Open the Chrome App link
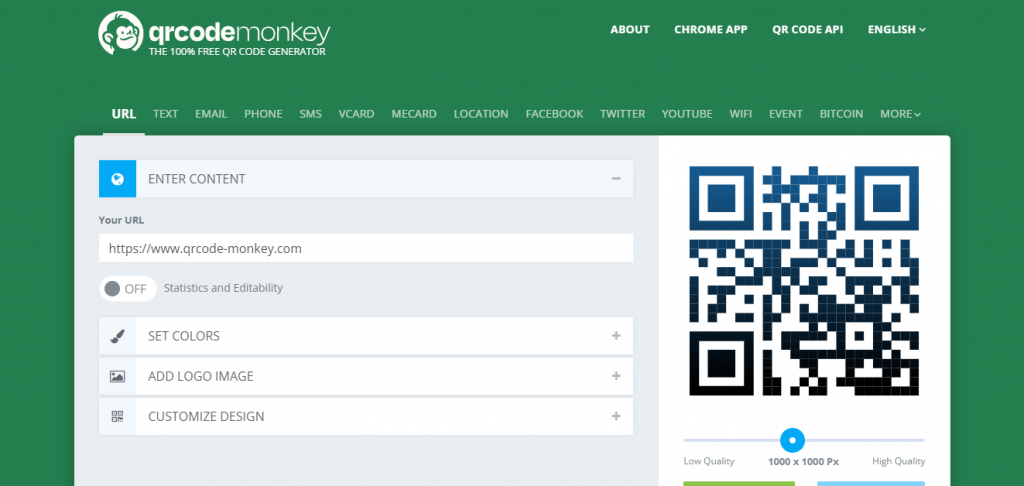Viewport: 1024px width, 486px height. coord(710,30)
